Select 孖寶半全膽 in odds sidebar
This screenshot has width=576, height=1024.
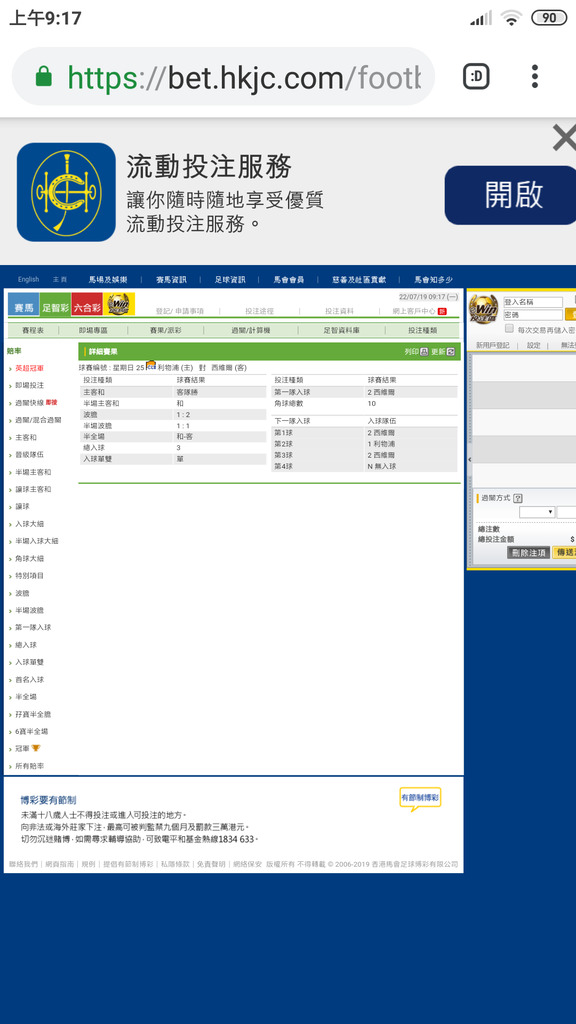tap(33, 714)
